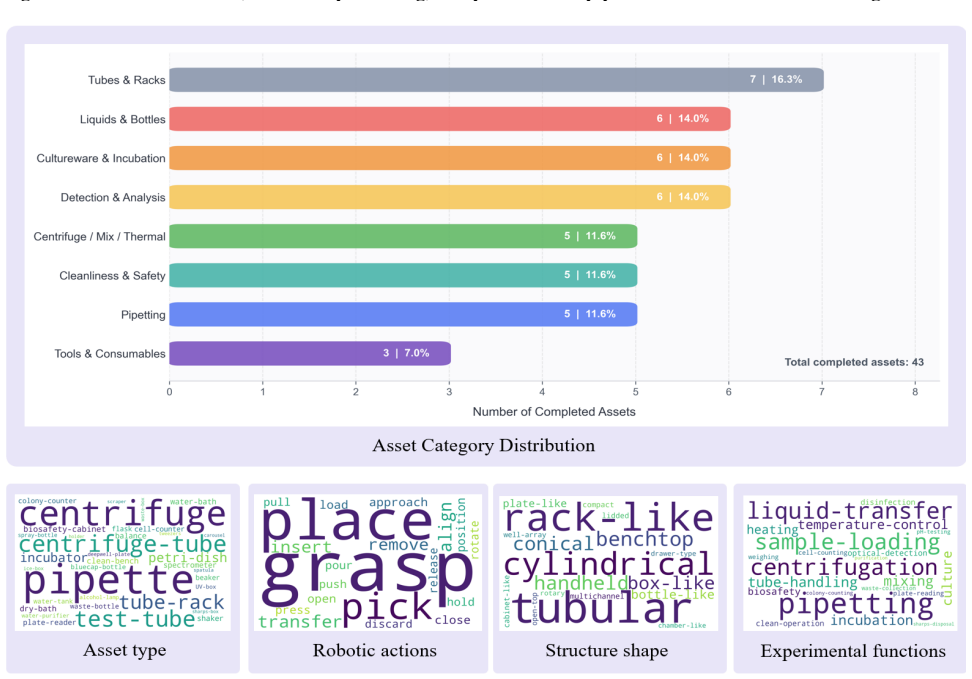Click the 'Total completed assets: 43' label
The image size is (972, 679).
[x=854, y=362]
